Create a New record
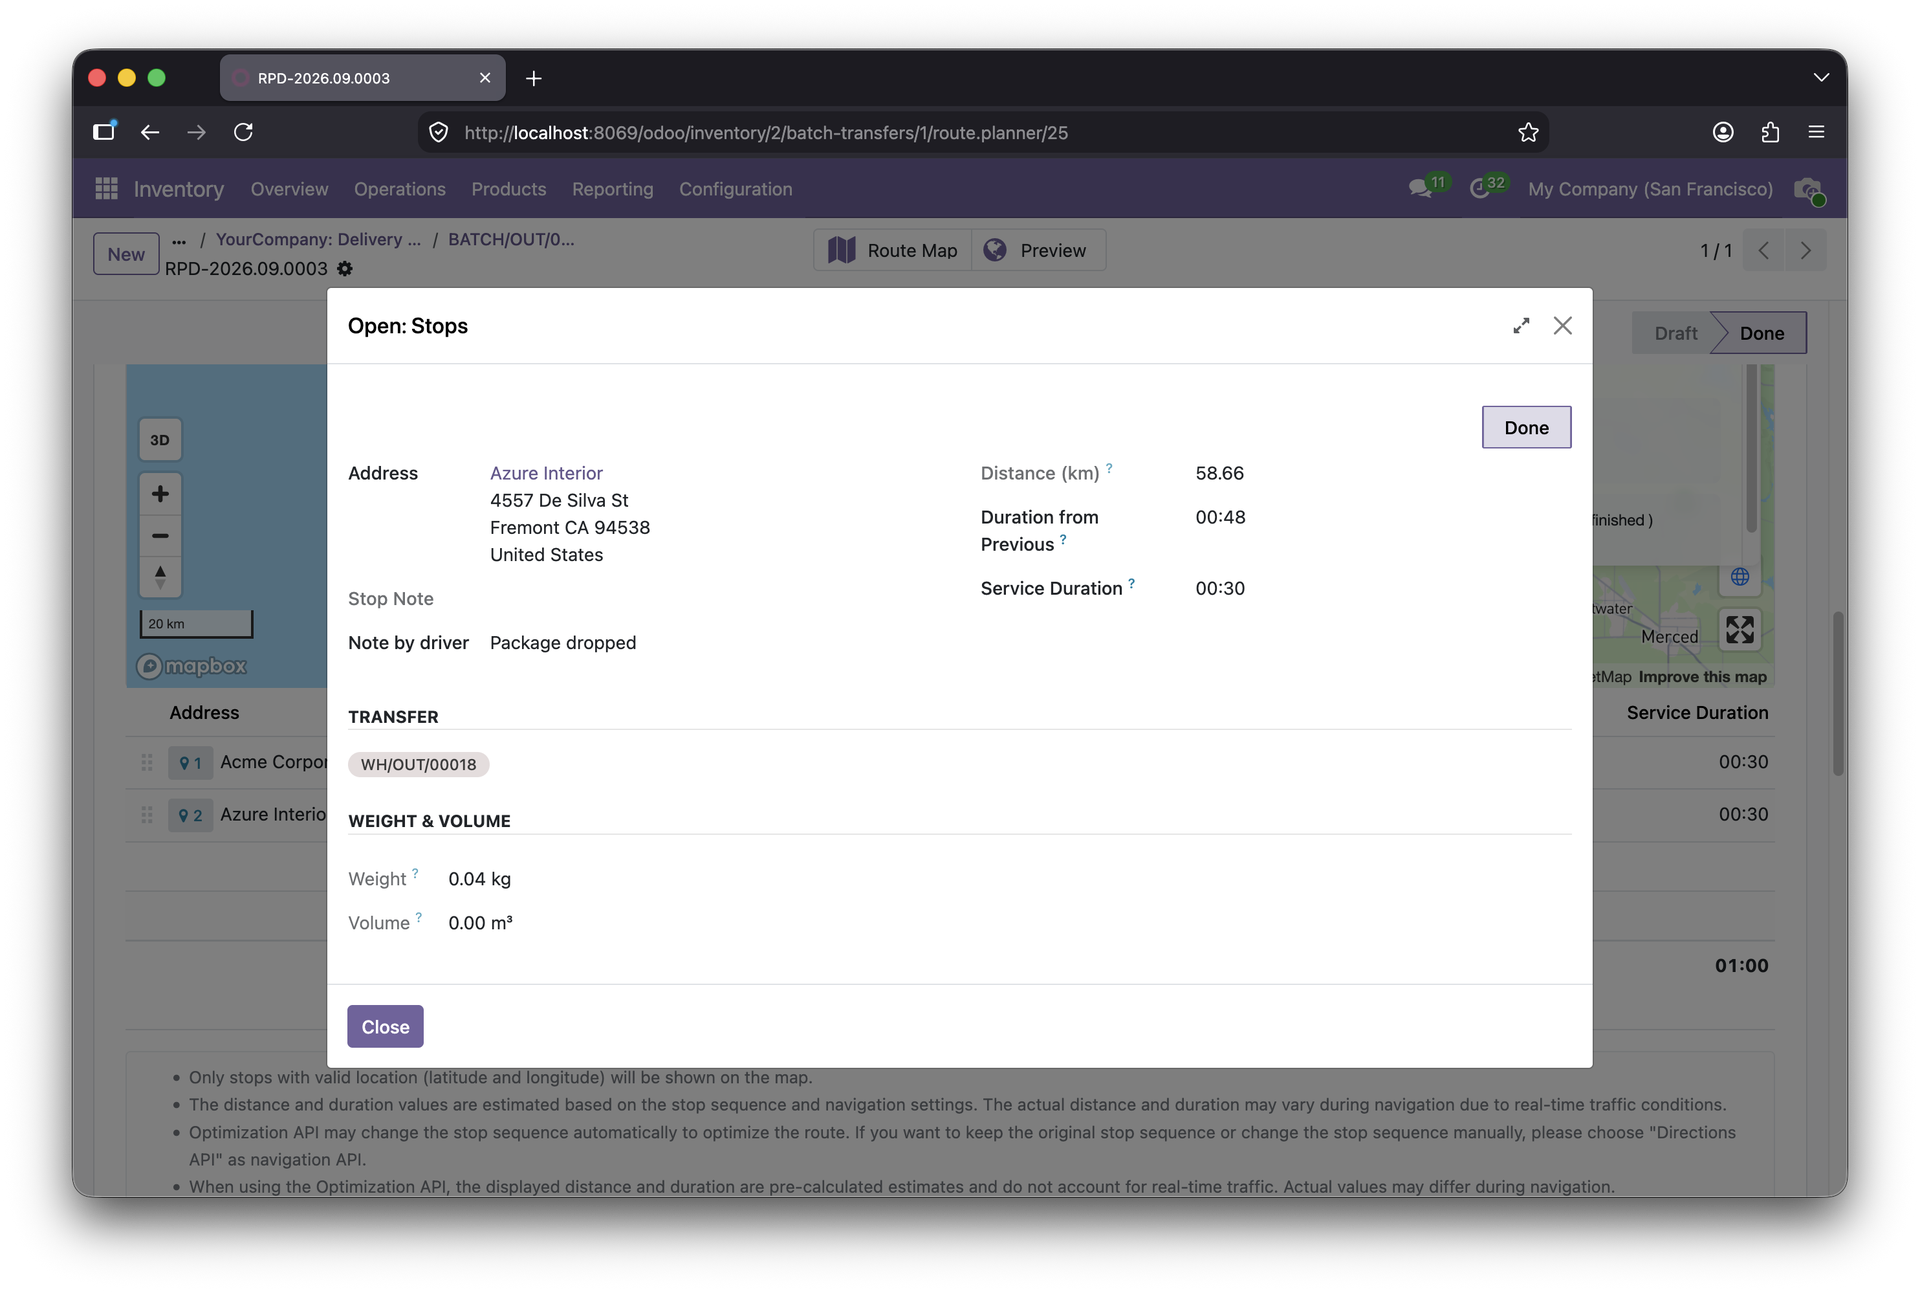This screenshot has height=1293, width=1920. point(126,254)
